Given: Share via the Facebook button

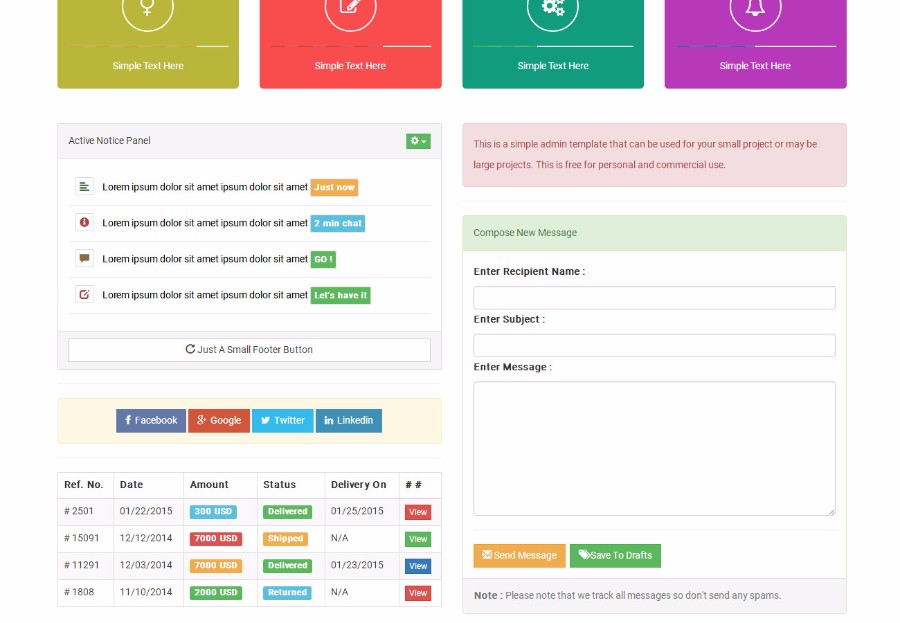Looking at the screenshot, I should [151, 420].
